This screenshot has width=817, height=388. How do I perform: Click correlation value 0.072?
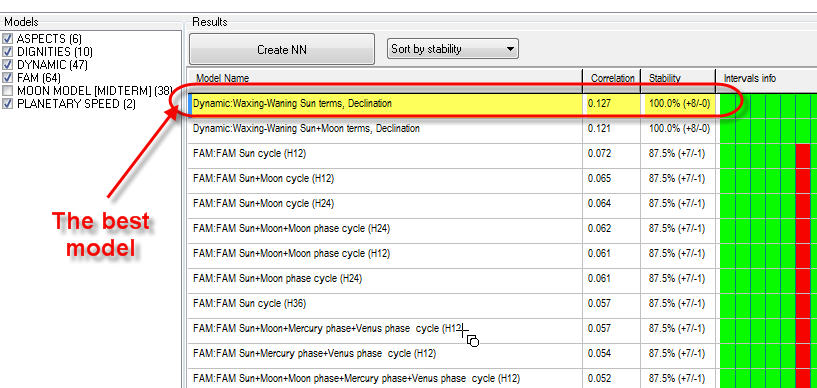pyautogui.click(x=599, y=154)
